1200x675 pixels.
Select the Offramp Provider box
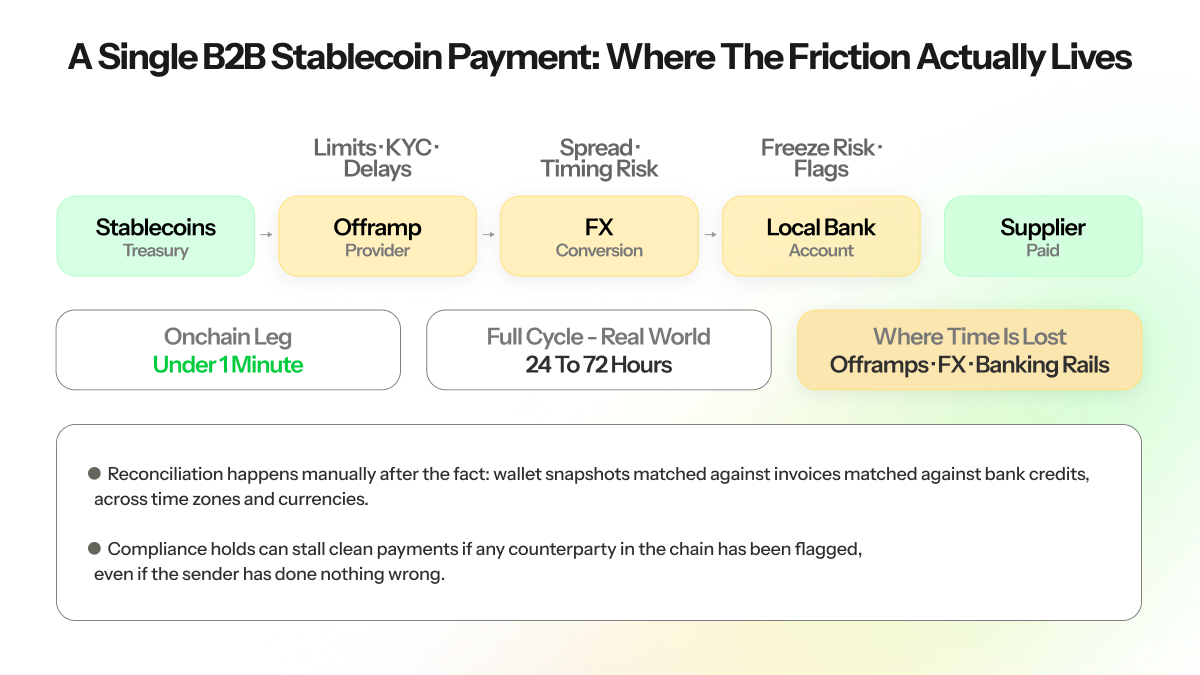[377, 236]
